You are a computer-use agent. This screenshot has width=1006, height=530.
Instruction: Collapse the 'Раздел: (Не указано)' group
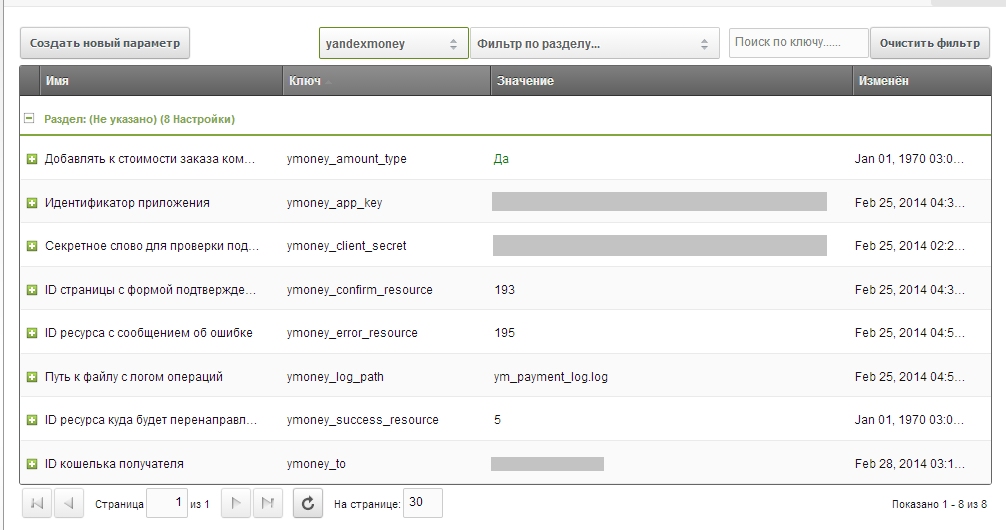point(29,119)
